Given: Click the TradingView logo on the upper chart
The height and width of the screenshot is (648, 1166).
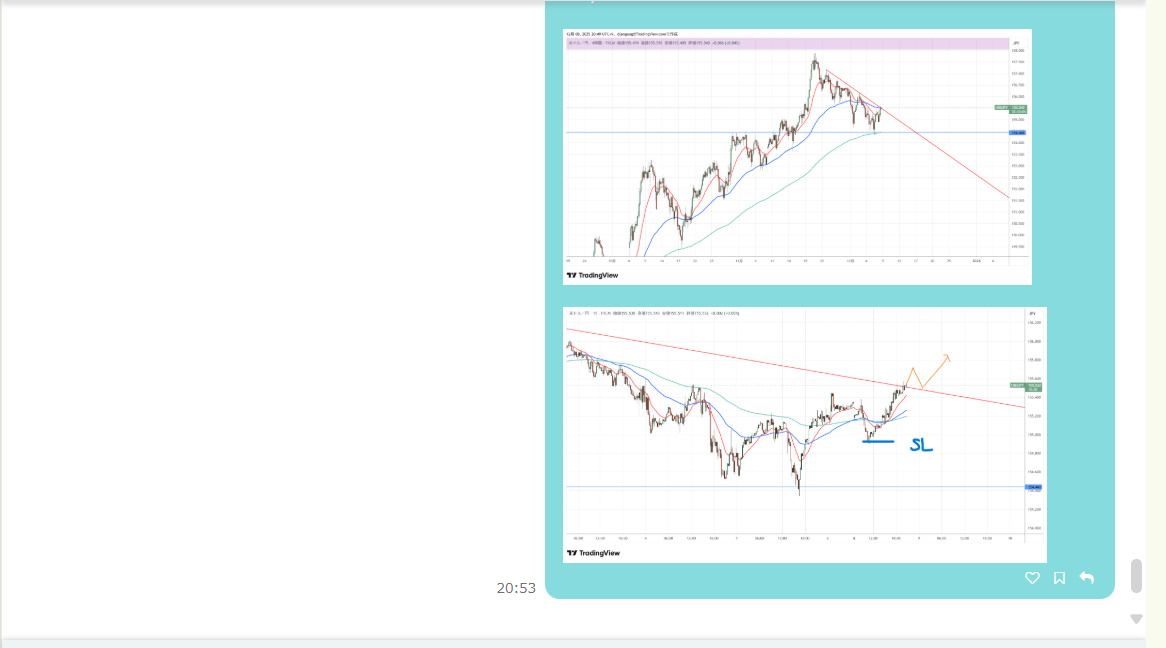Looking at the screenshot, I should click(x=593, y=275).
